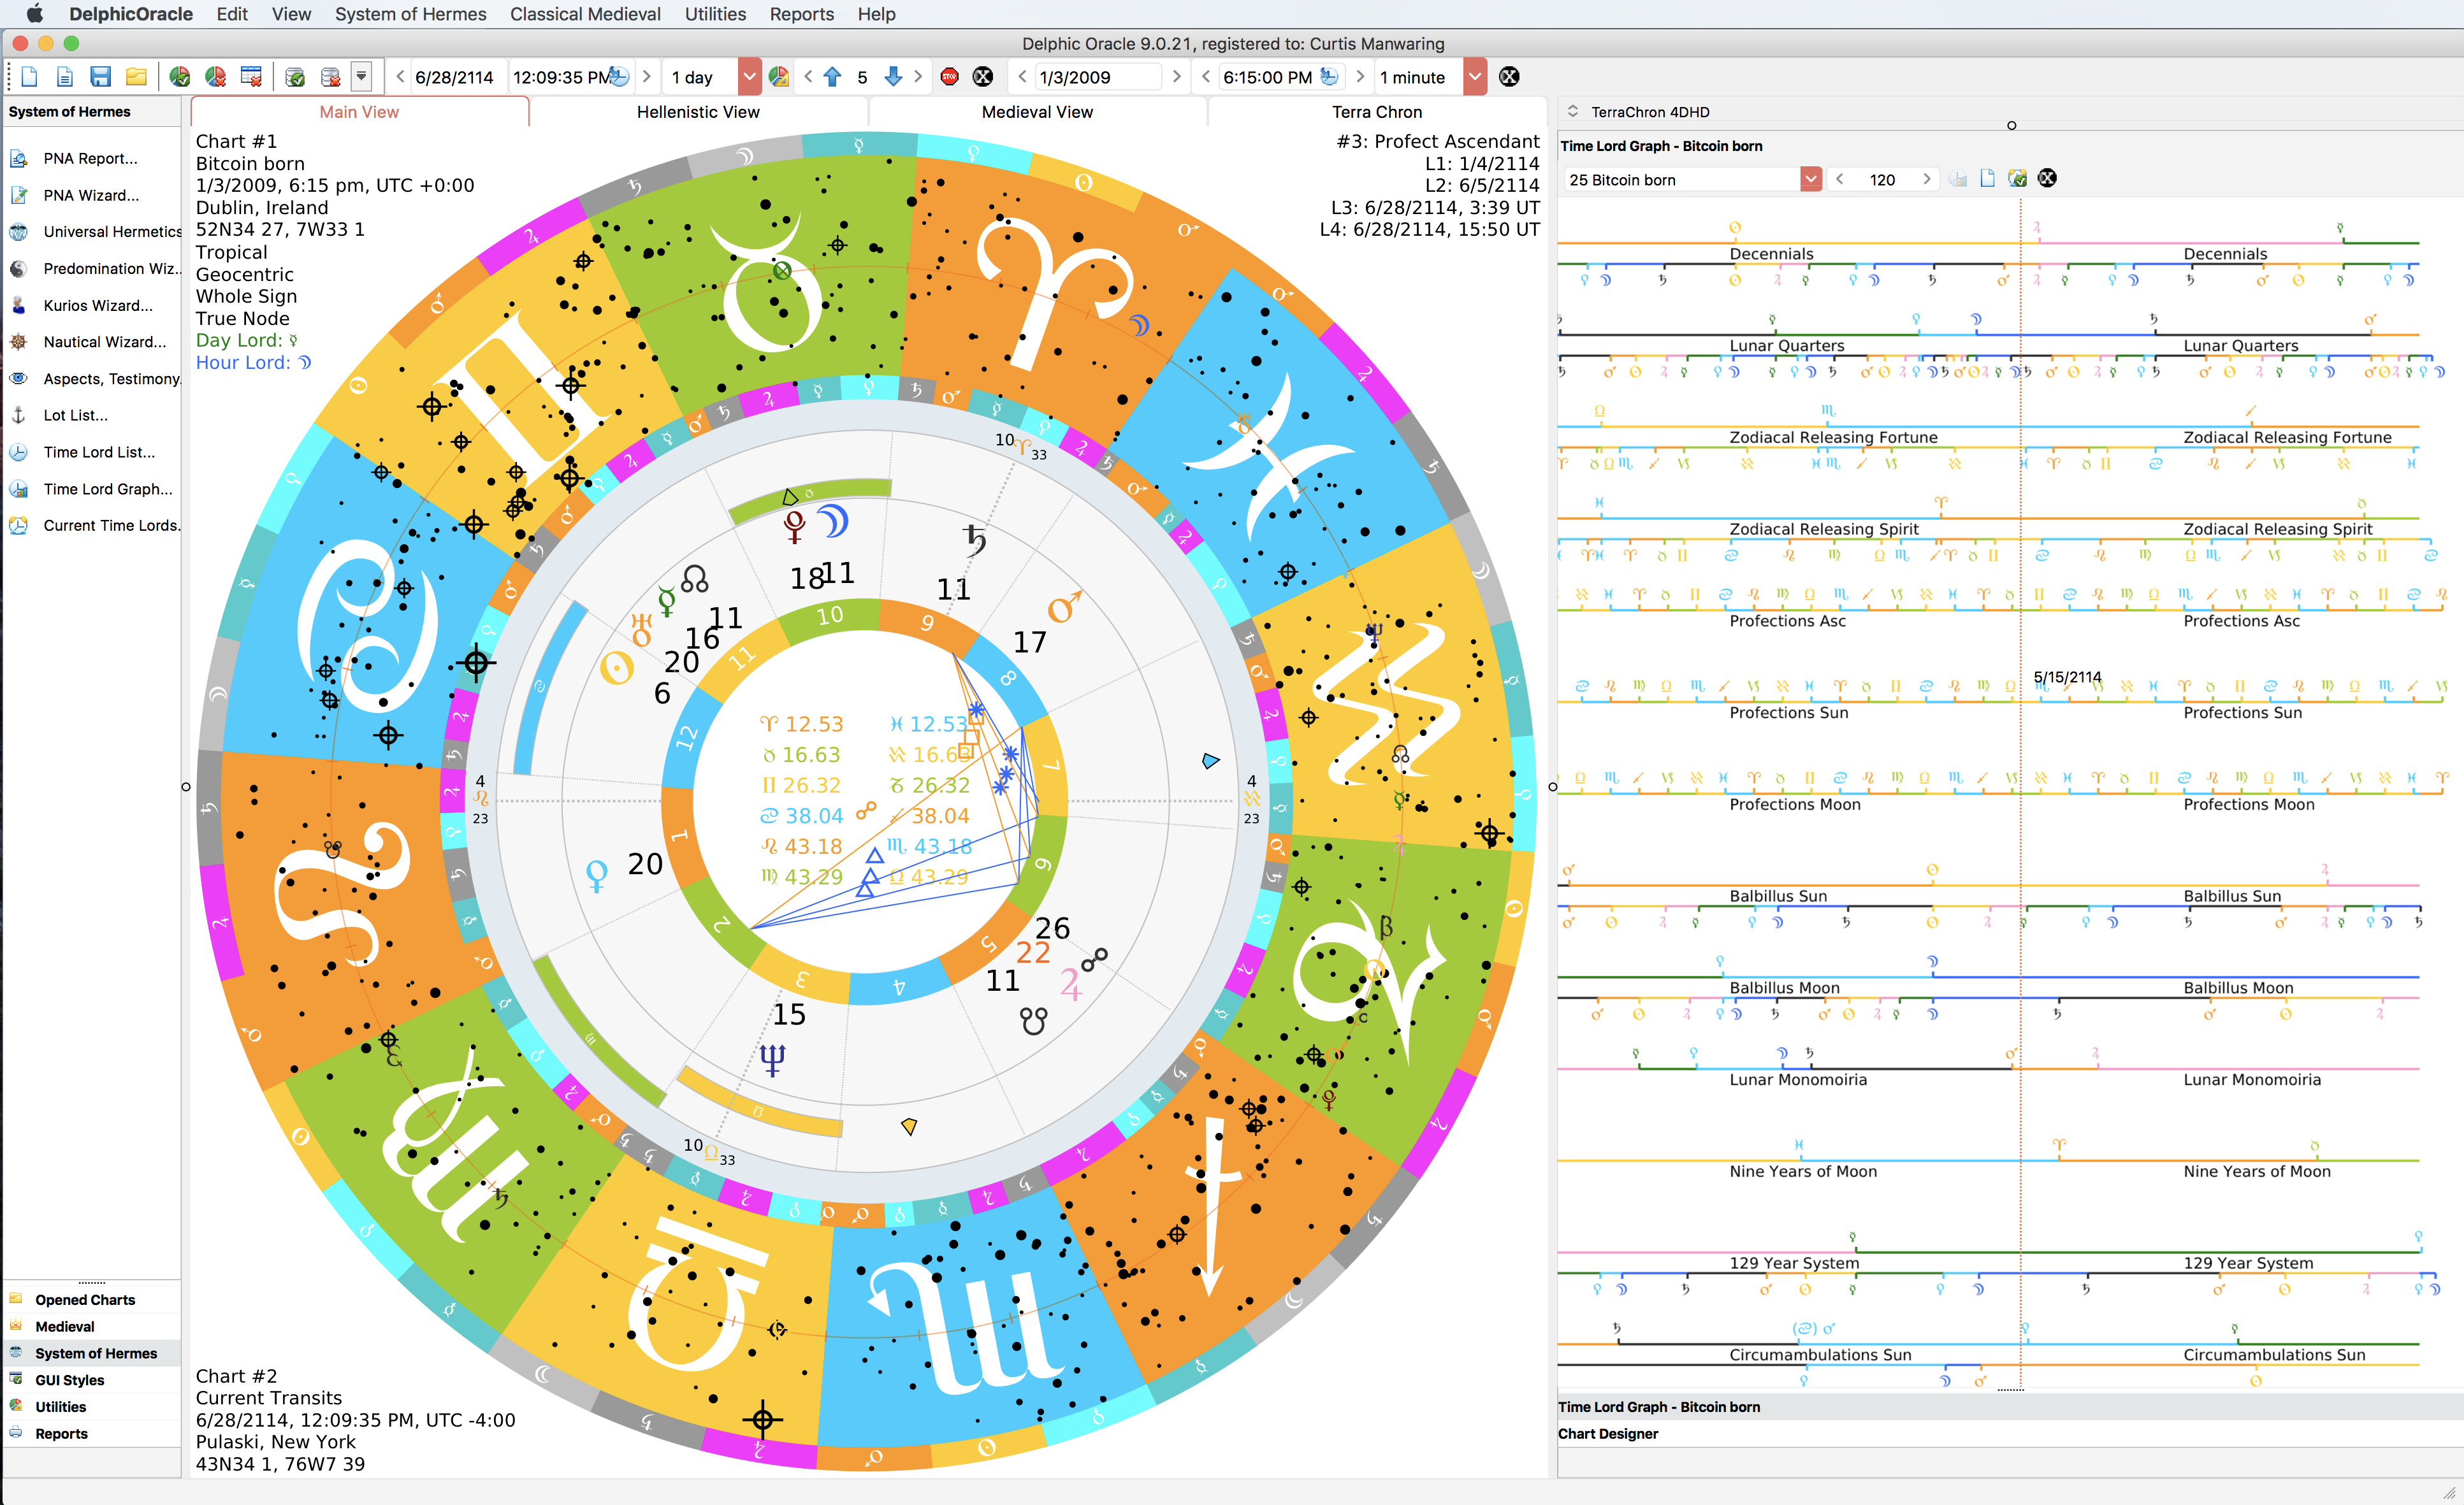Click the 1/3/2009 natal date field
The width and height of the screenshot is (2464, 1505).
pos(1097,77)
